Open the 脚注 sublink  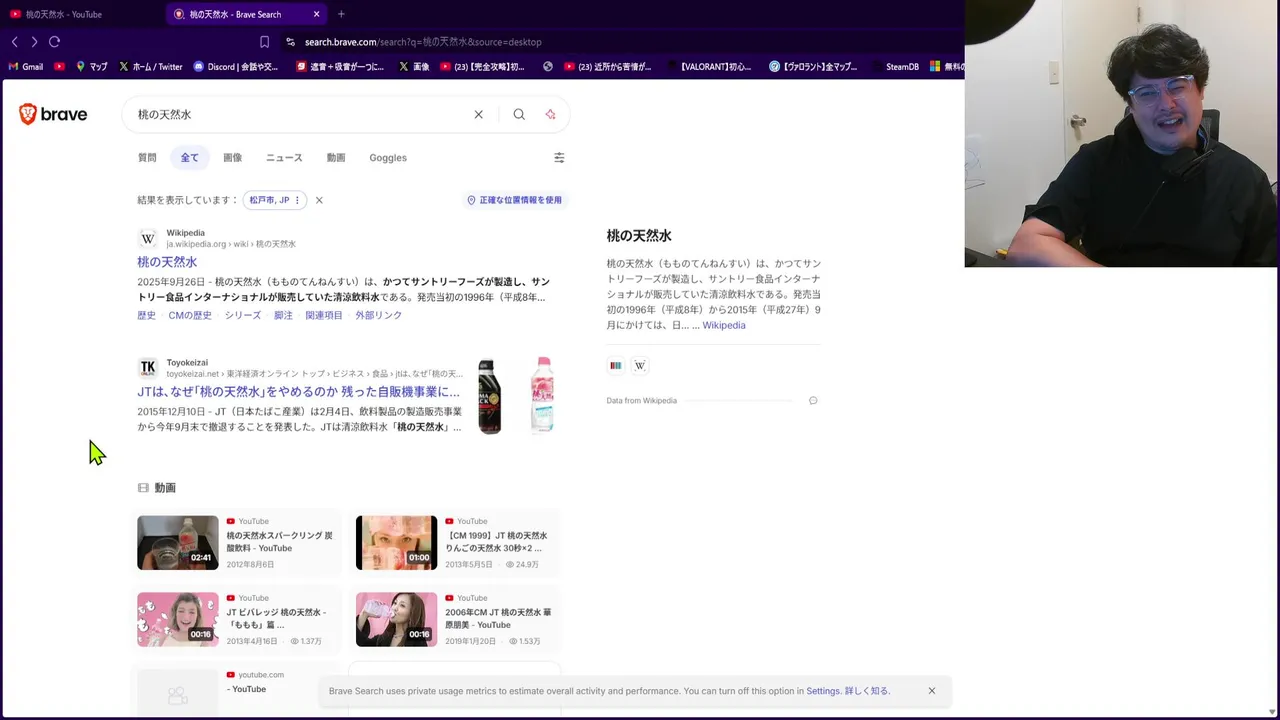[283, 315]
